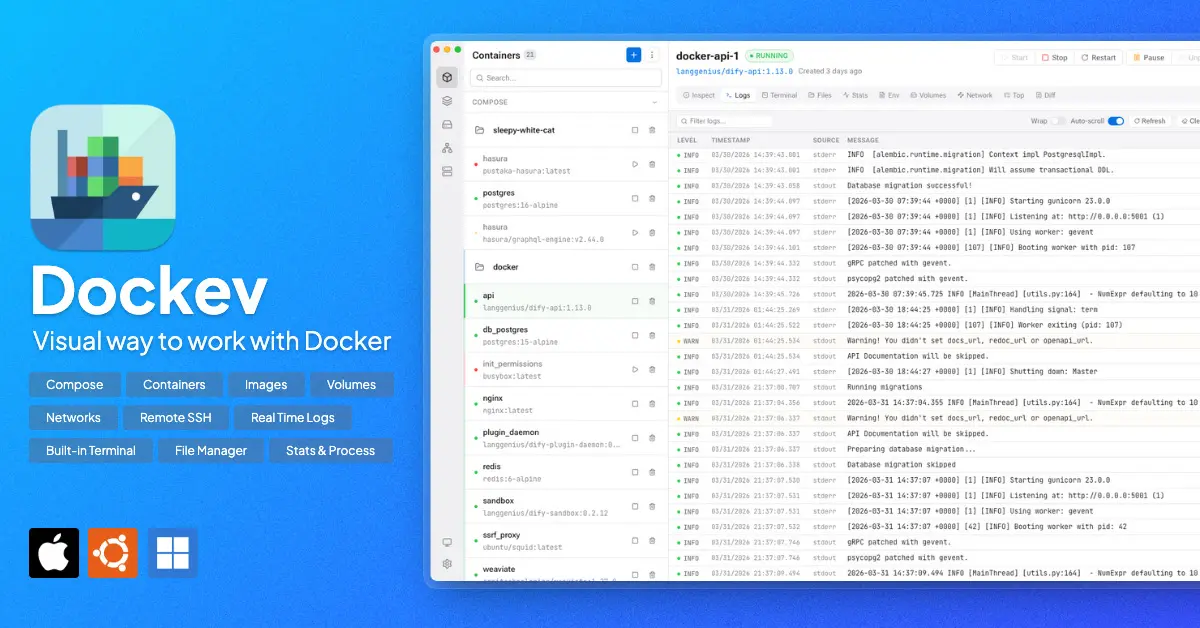Delete the hasura/graphql-engine container
The image size is (1200, 628).
click(x=652, y=233)
